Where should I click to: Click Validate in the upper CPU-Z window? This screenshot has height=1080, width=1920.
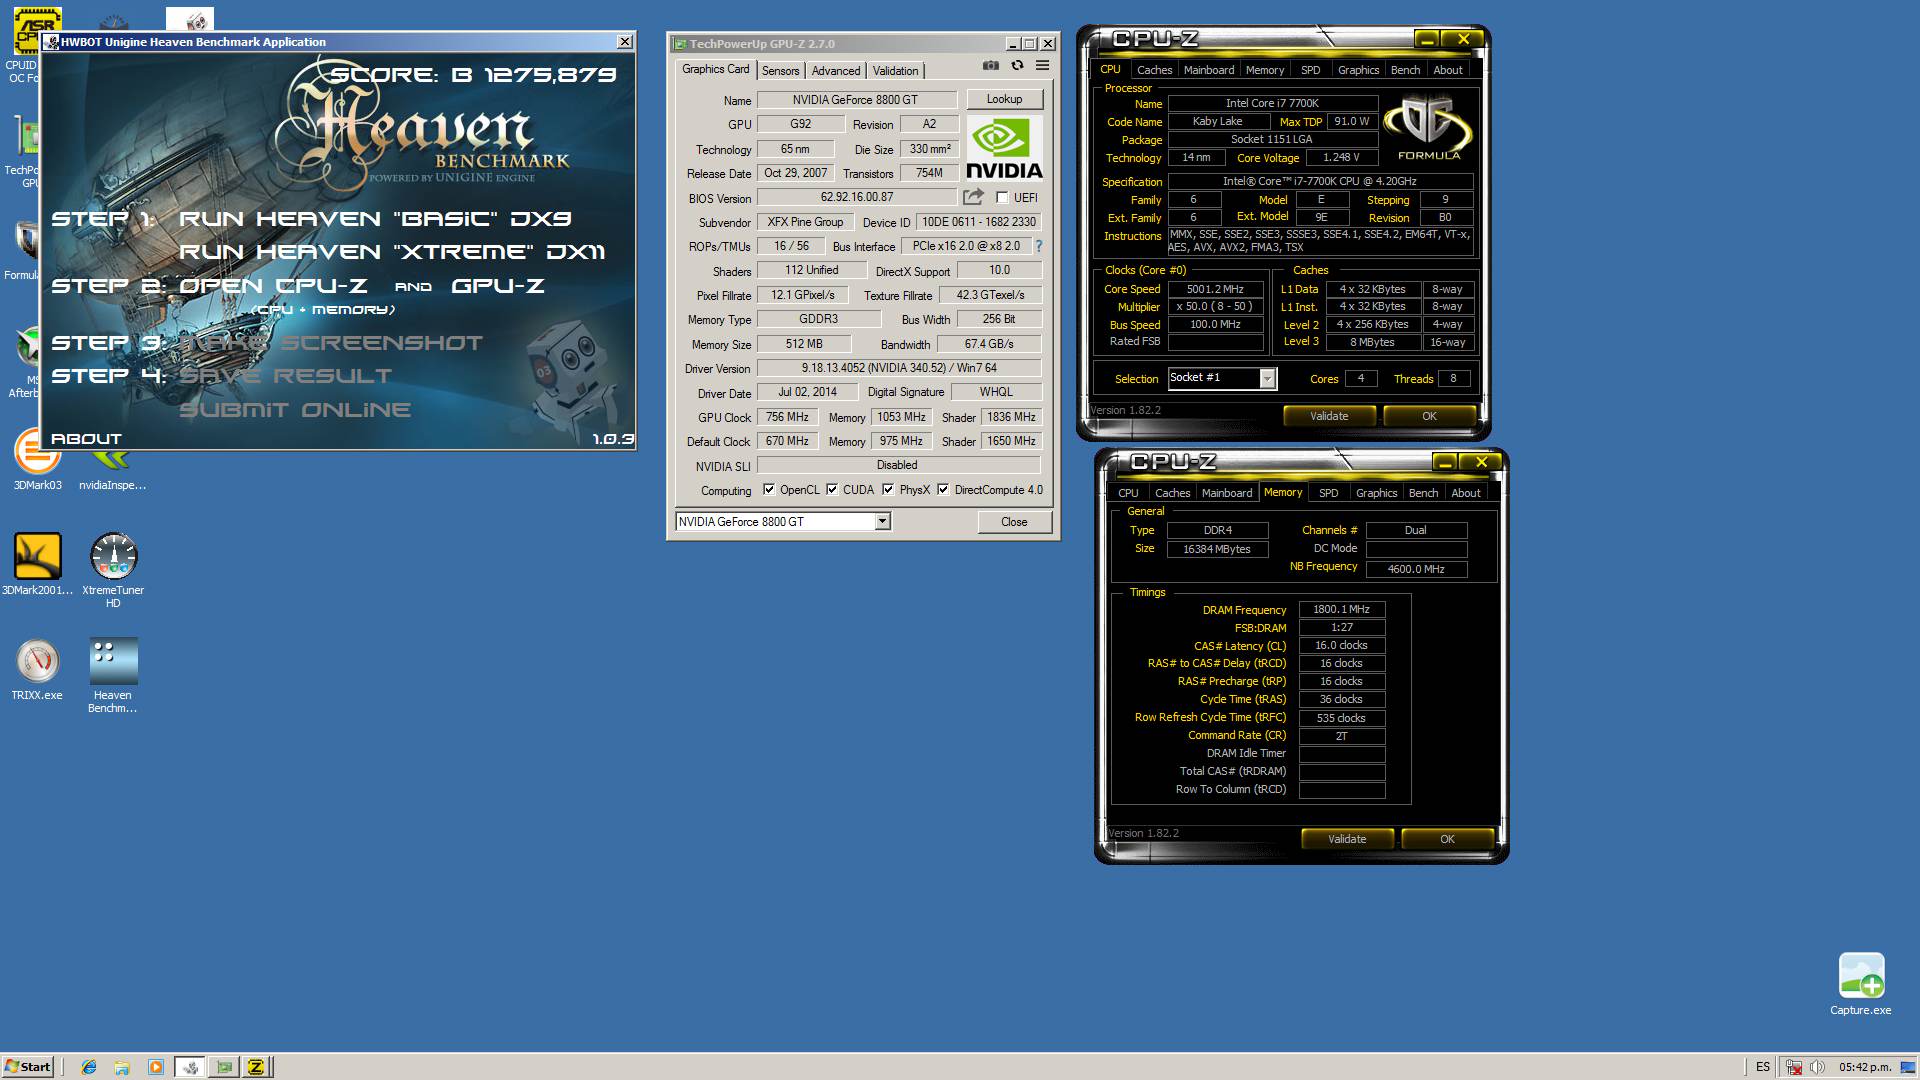click(x=1329, y=416)
